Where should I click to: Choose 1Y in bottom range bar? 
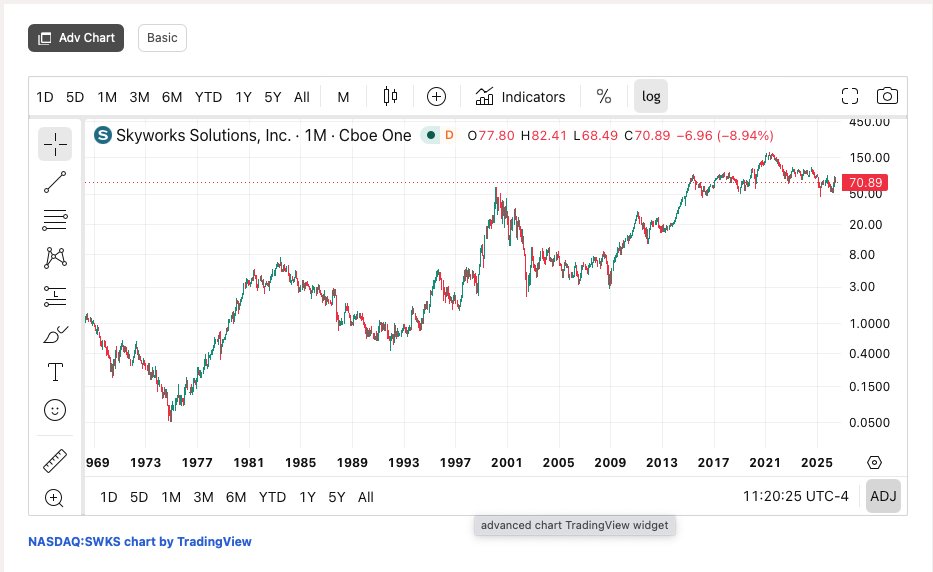coord(307,497)
